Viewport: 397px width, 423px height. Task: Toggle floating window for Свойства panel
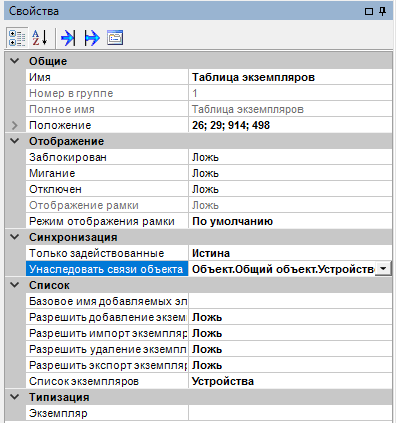369,12
